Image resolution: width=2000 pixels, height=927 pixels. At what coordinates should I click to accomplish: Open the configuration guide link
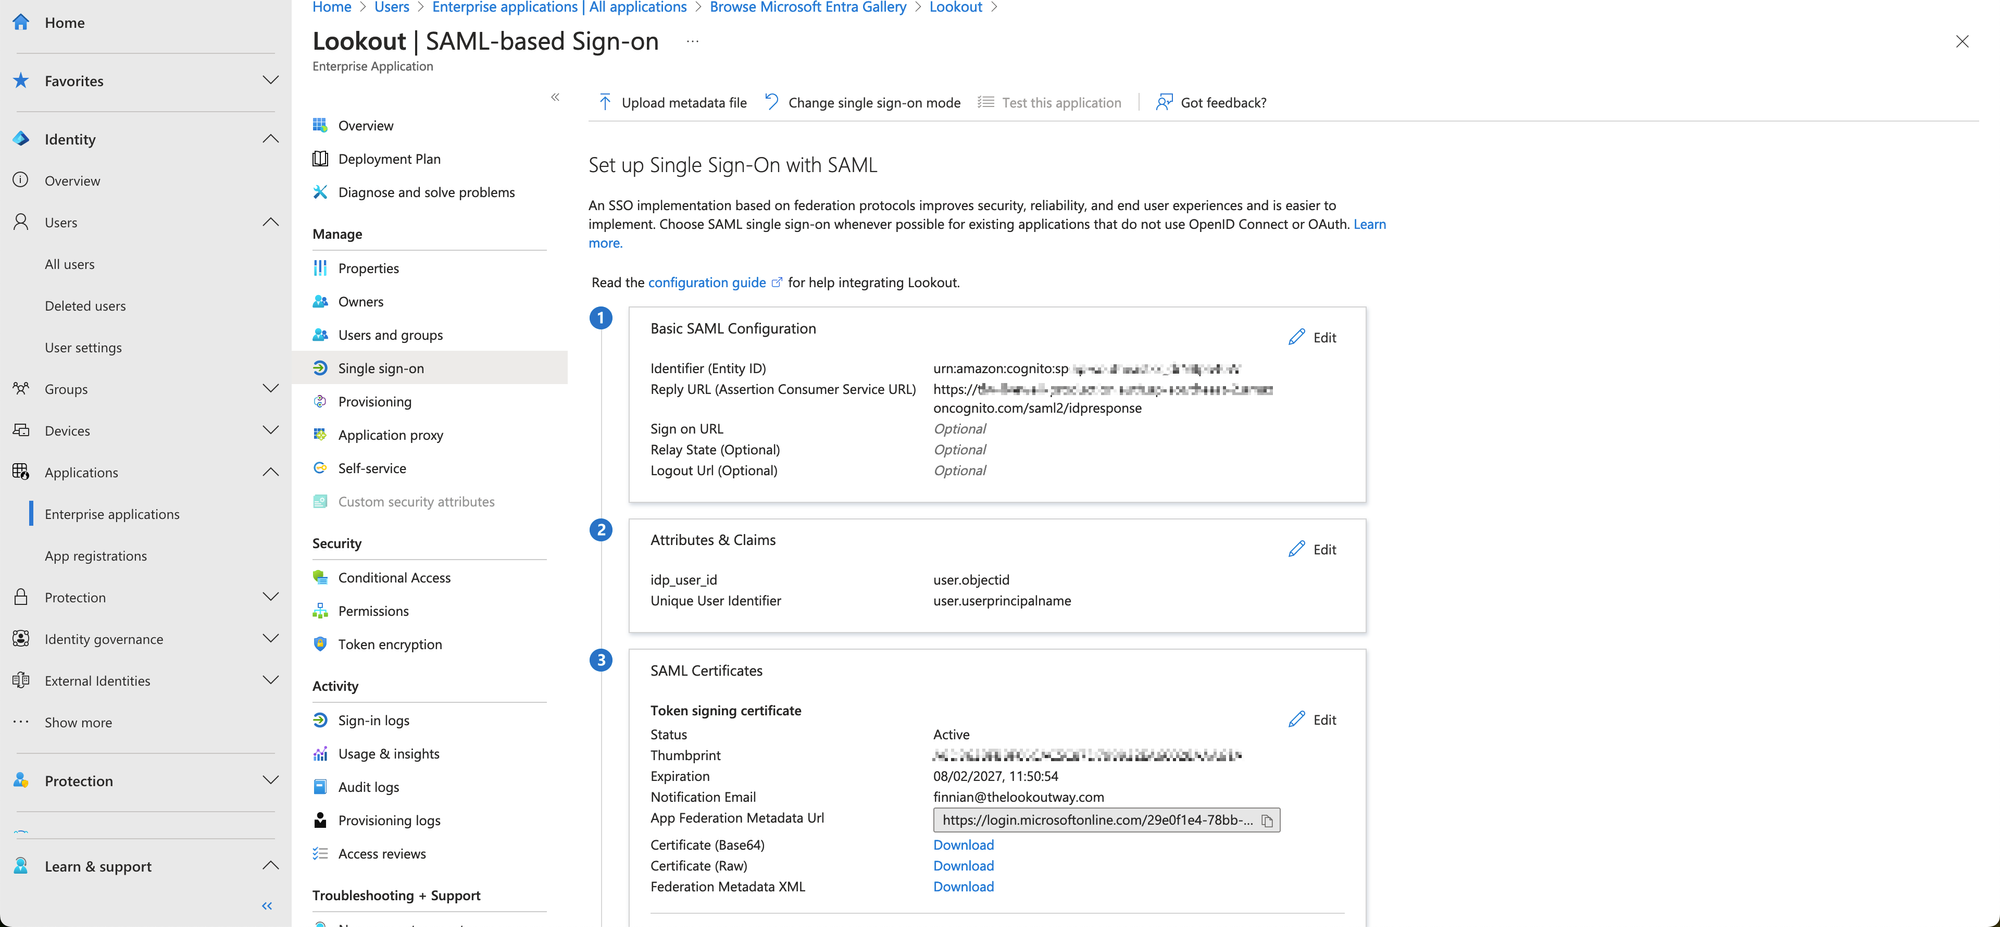pos(707,283)
